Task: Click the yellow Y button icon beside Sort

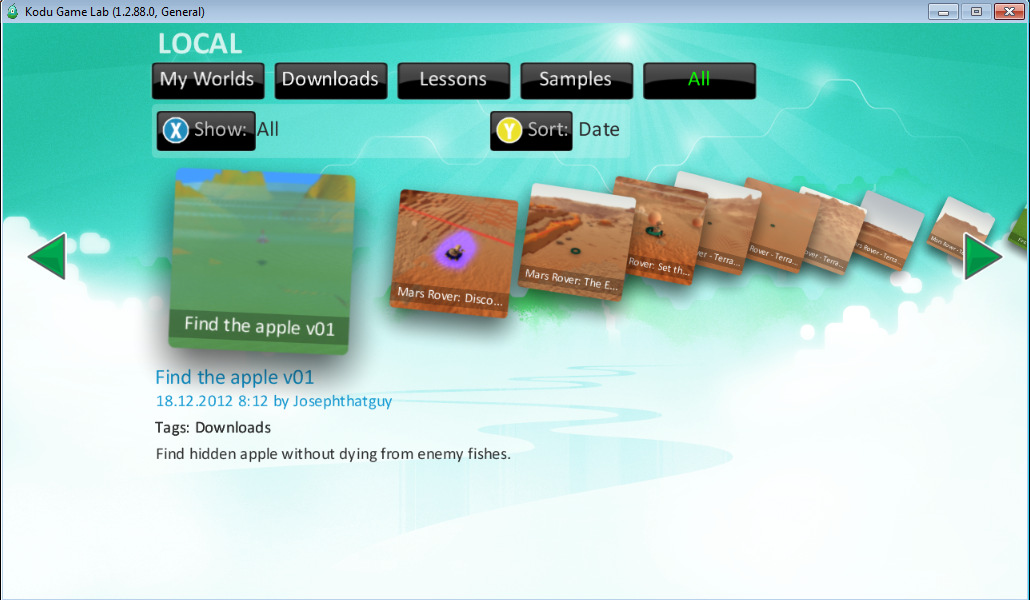Action: [509, 130]
